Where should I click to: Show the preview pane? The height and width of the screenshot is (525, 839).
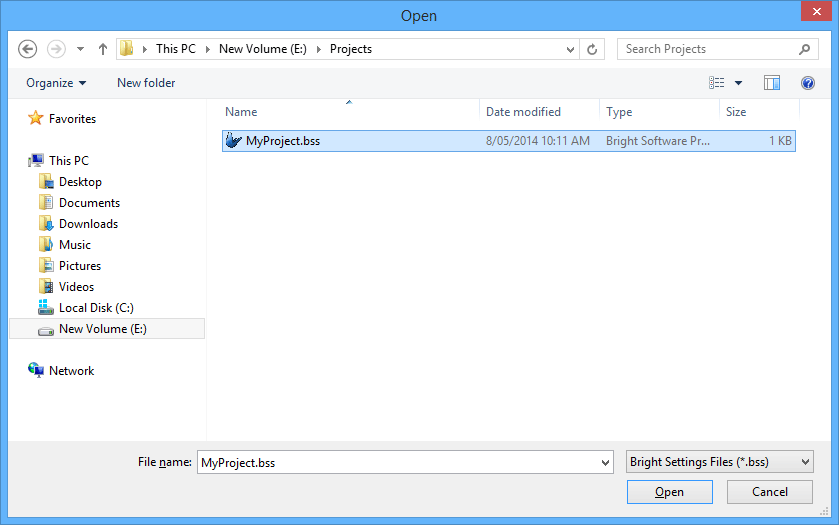click(x=771, y=83)
